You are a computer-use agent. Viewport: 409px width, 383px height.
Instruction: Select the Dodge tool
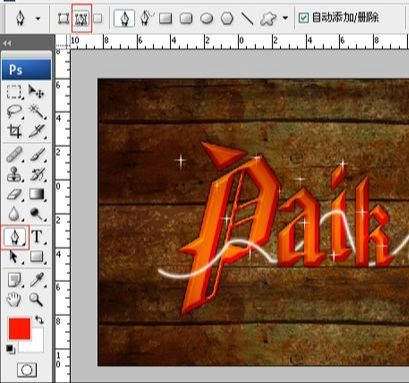[37, 214]
